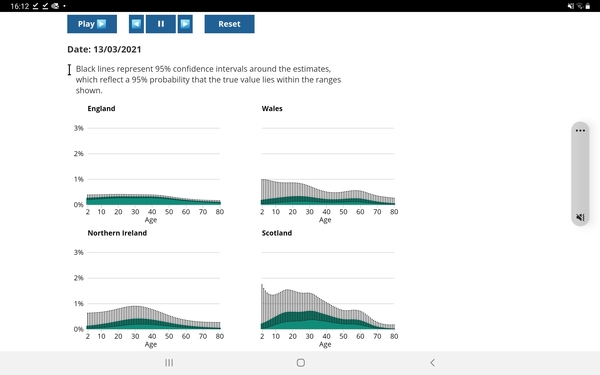Open the three-dots floating panel menu
The height and width of the screenshot is (375, 600).
click(x=580, y=130)
